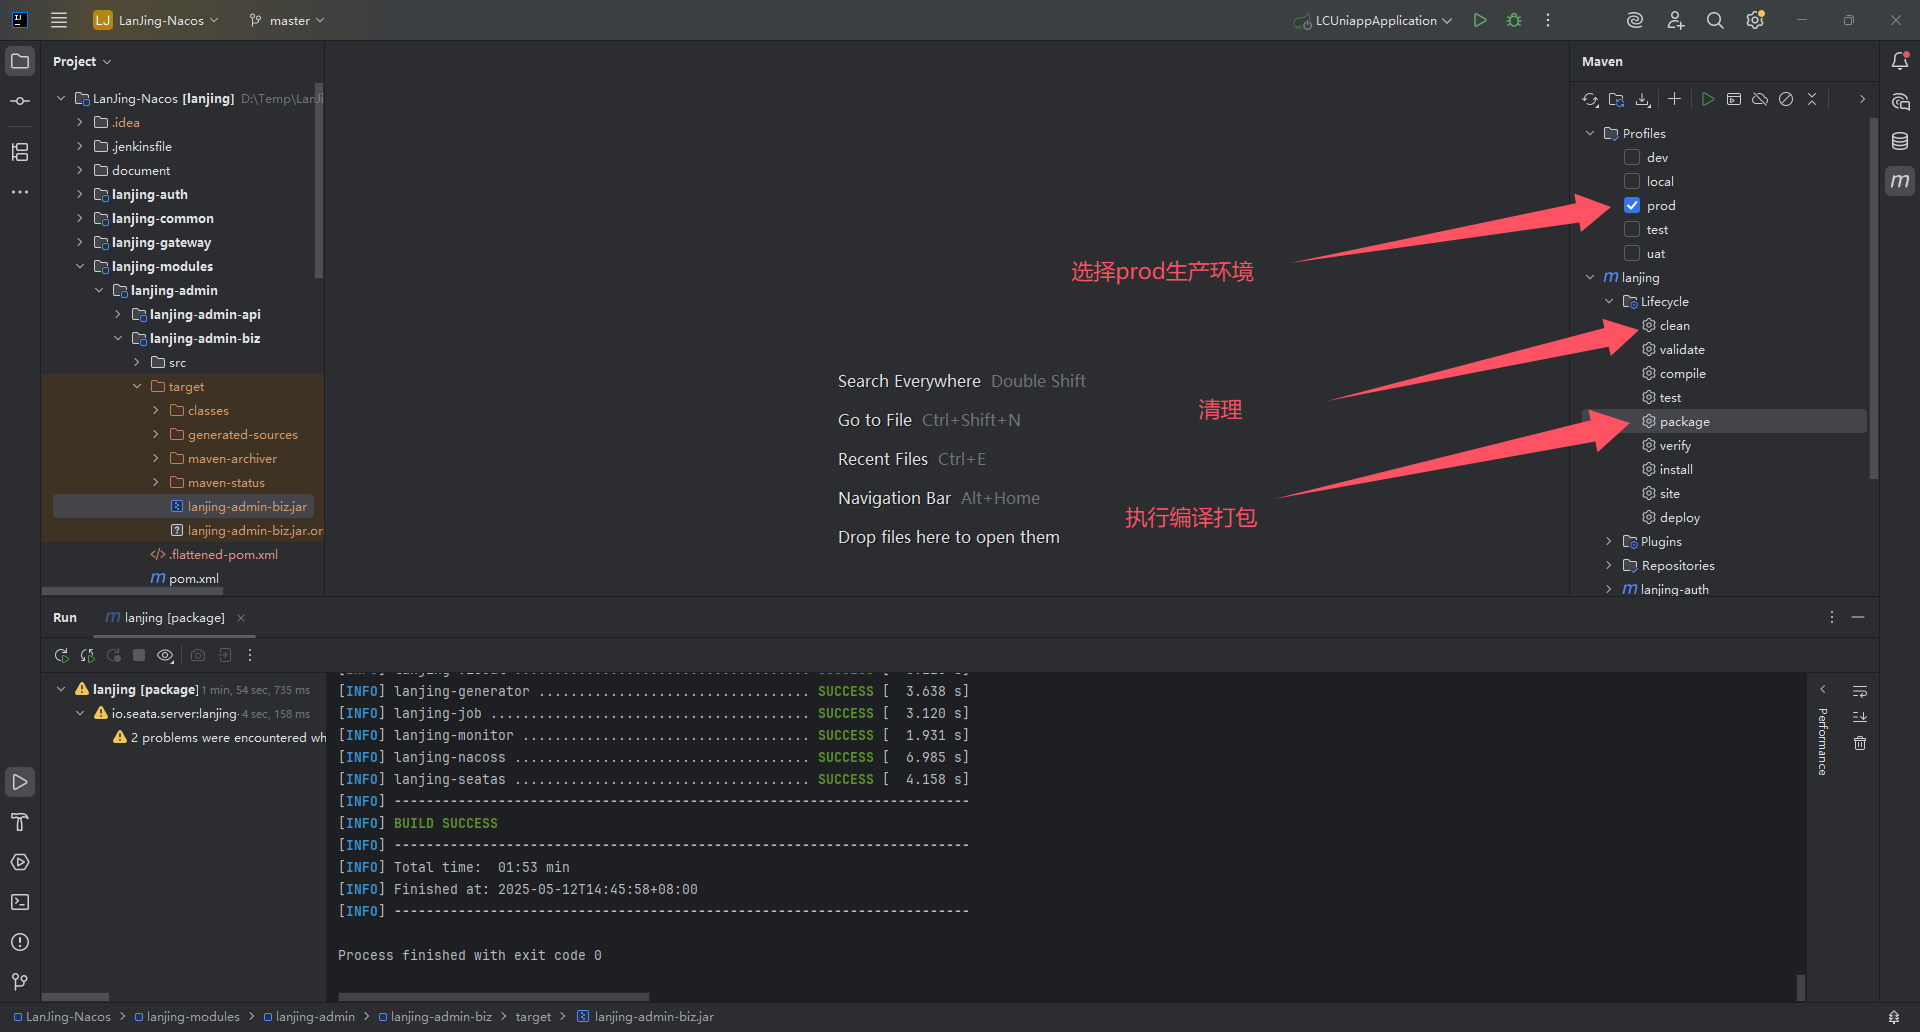Image resolution: width=1920 pixels, height=1032 pixels.
Task: Click the Maven panel vertical scrollbar
Action: [1873, 298]
